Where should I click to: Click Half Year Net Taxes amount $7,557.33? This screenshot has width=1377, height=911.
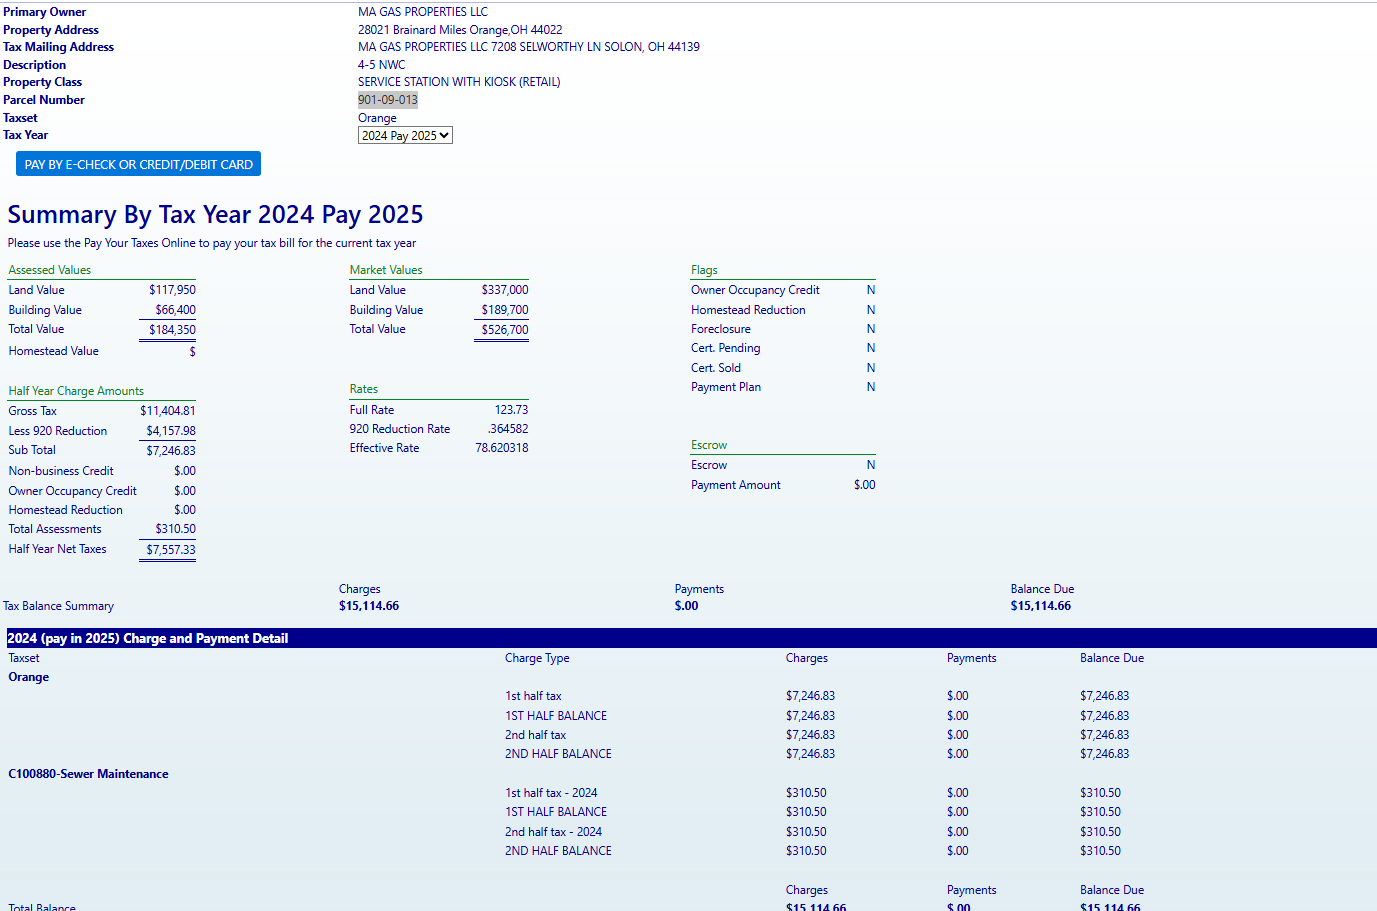[x=171, y=550]
